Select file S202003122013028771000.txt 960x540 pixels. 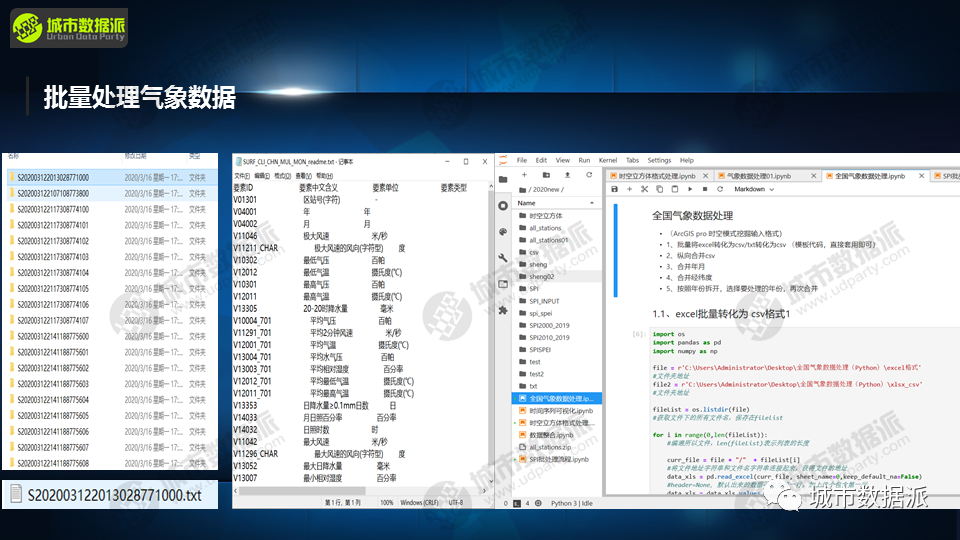[x=110, y=495]
